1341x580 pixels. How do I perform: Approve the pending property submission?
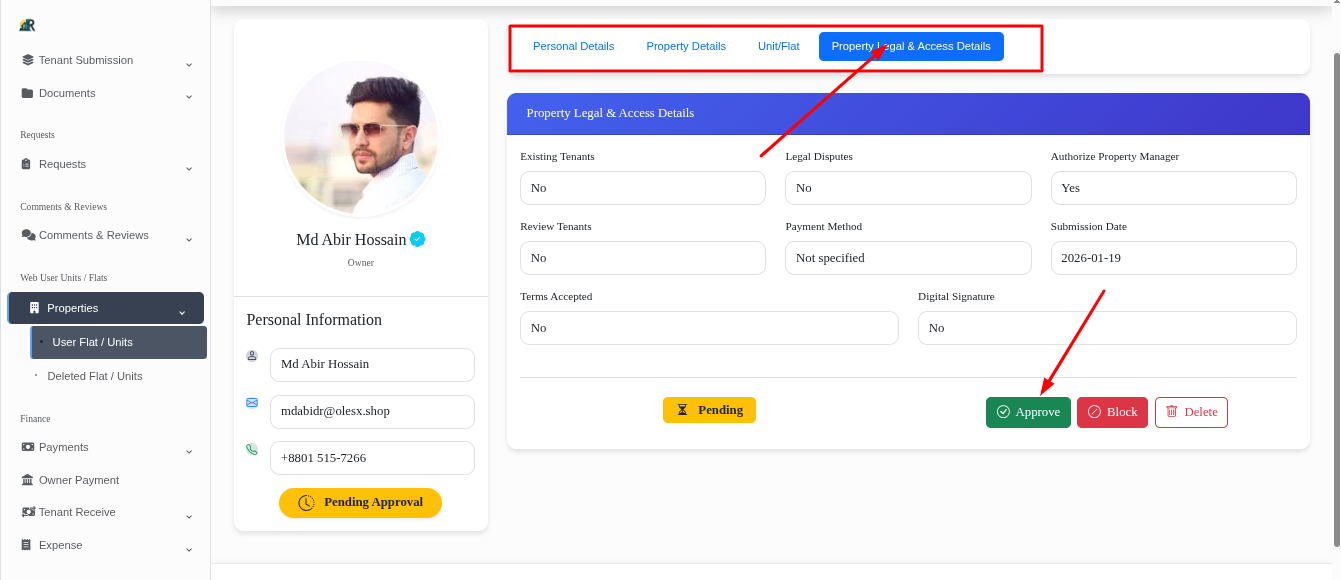pyautogui.click(x=1028, y=412)
